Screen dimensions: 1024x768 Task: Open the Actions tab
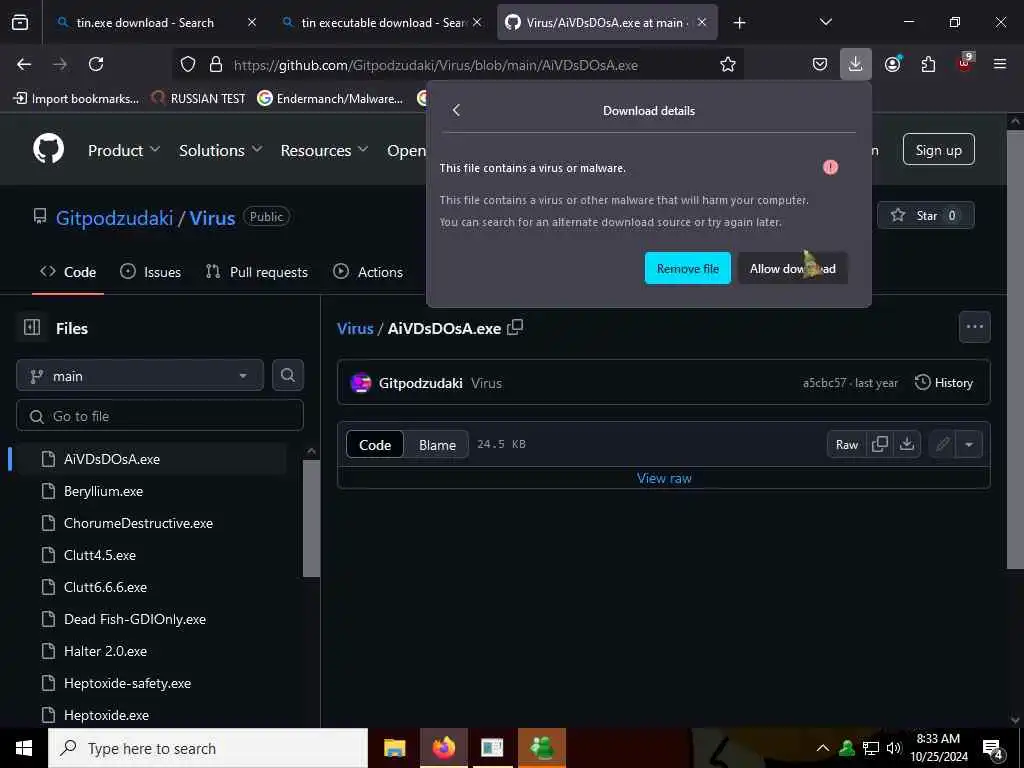click(368, 272)
